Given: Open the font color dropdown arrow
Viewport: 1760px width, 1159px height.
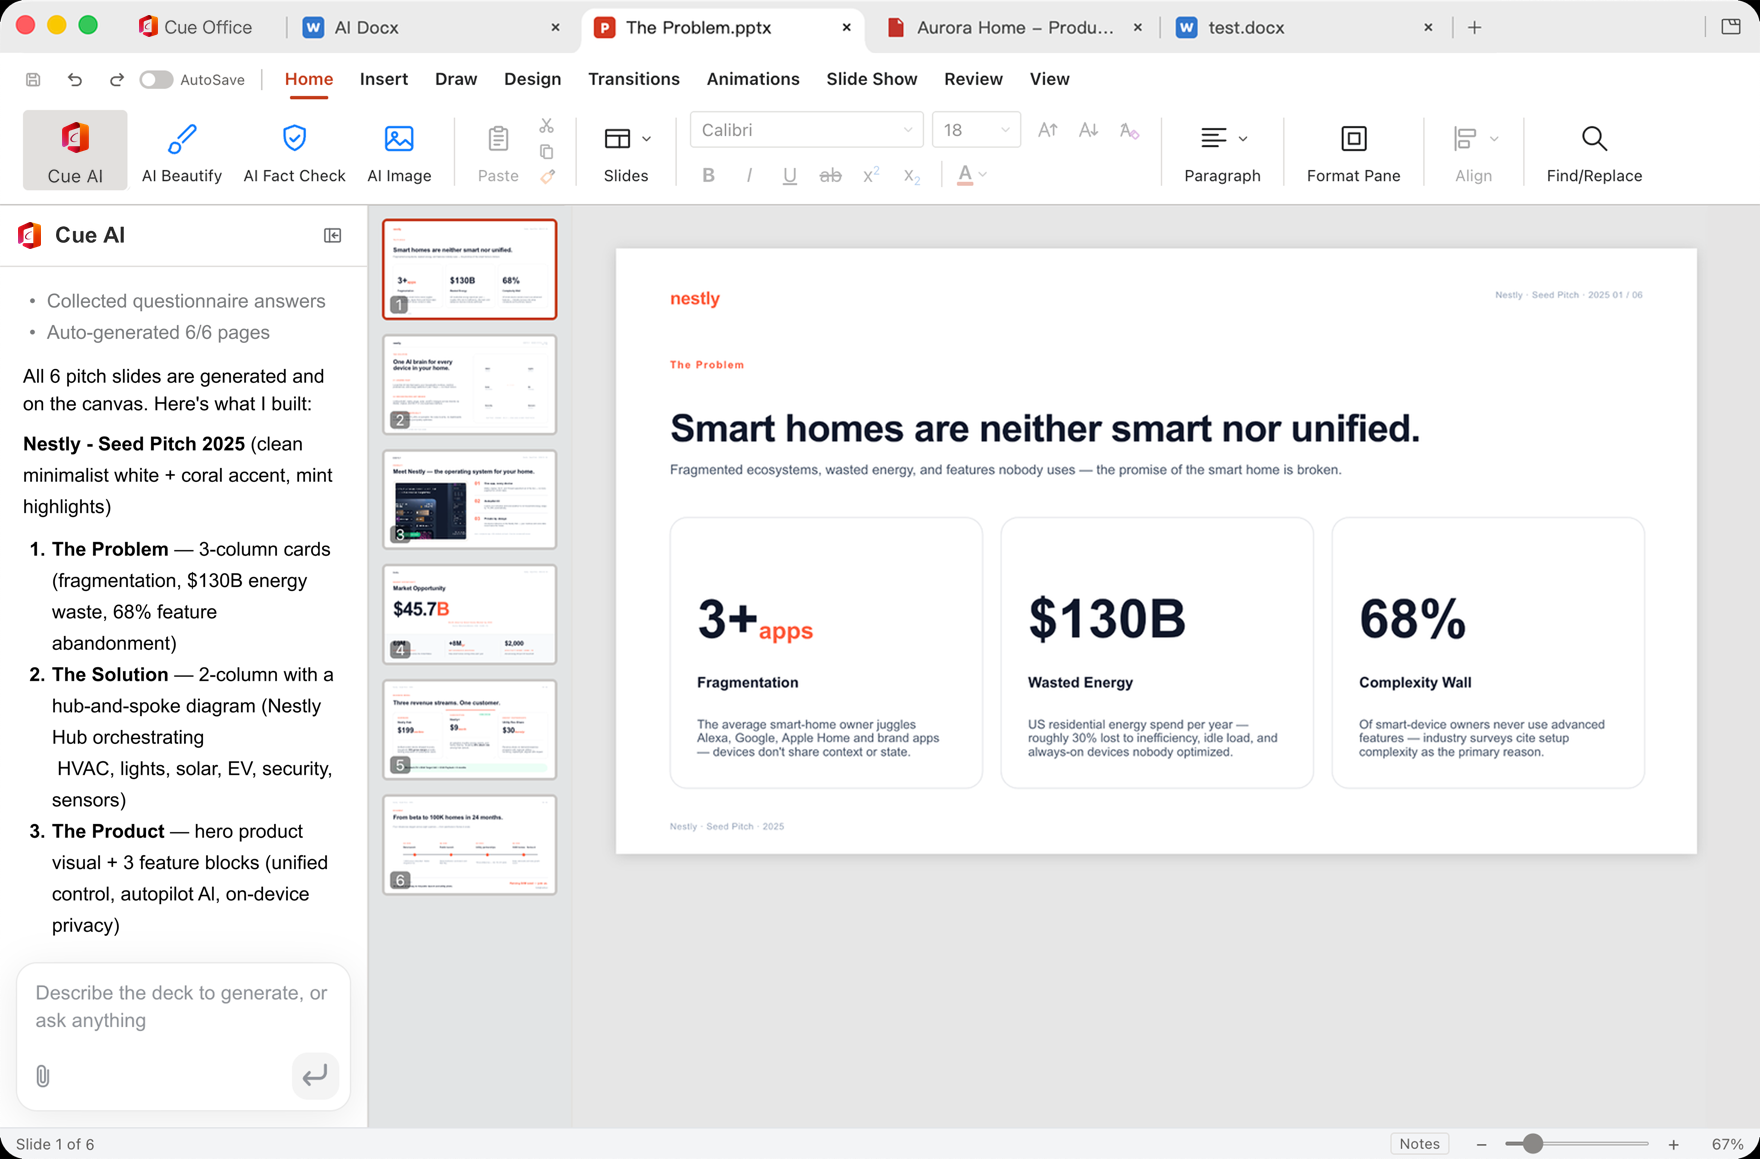Looking at the screenshot, I should (x=983, y=175).
